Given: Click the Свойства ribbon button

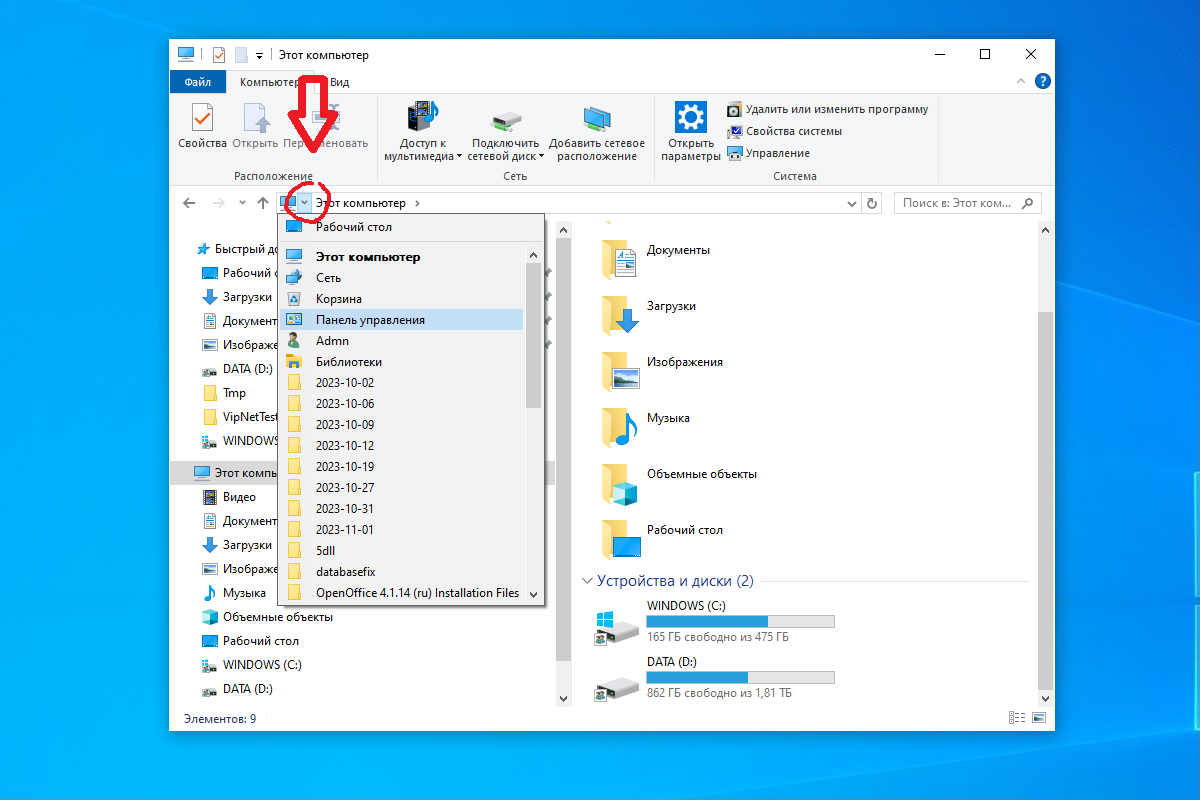Looking at the screenshot, I should tap(203, 126).
